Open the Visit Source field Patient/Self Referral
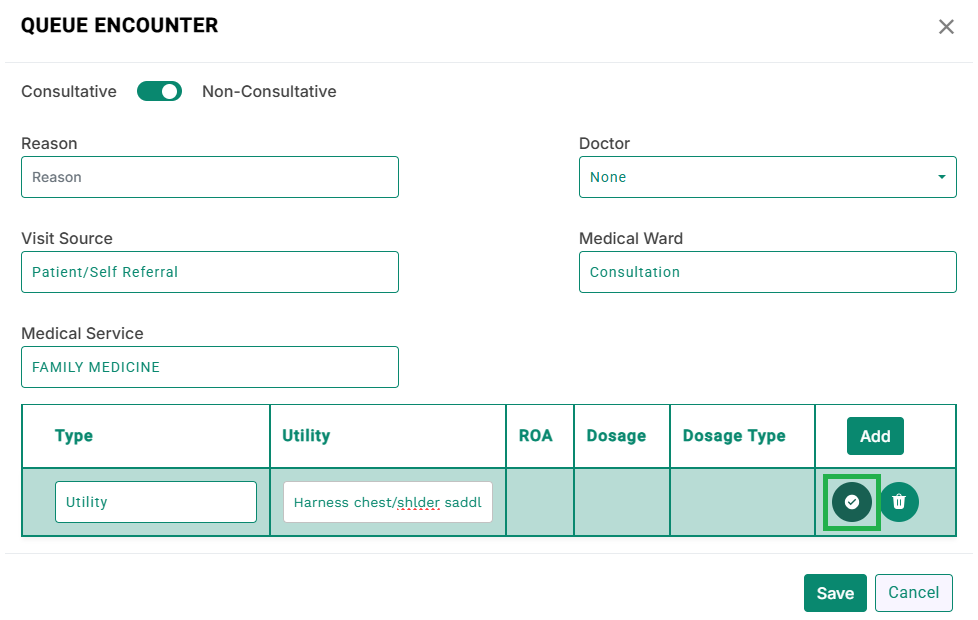Image resolution: width=978 pixels, height=620 pixels. [210, 272]
